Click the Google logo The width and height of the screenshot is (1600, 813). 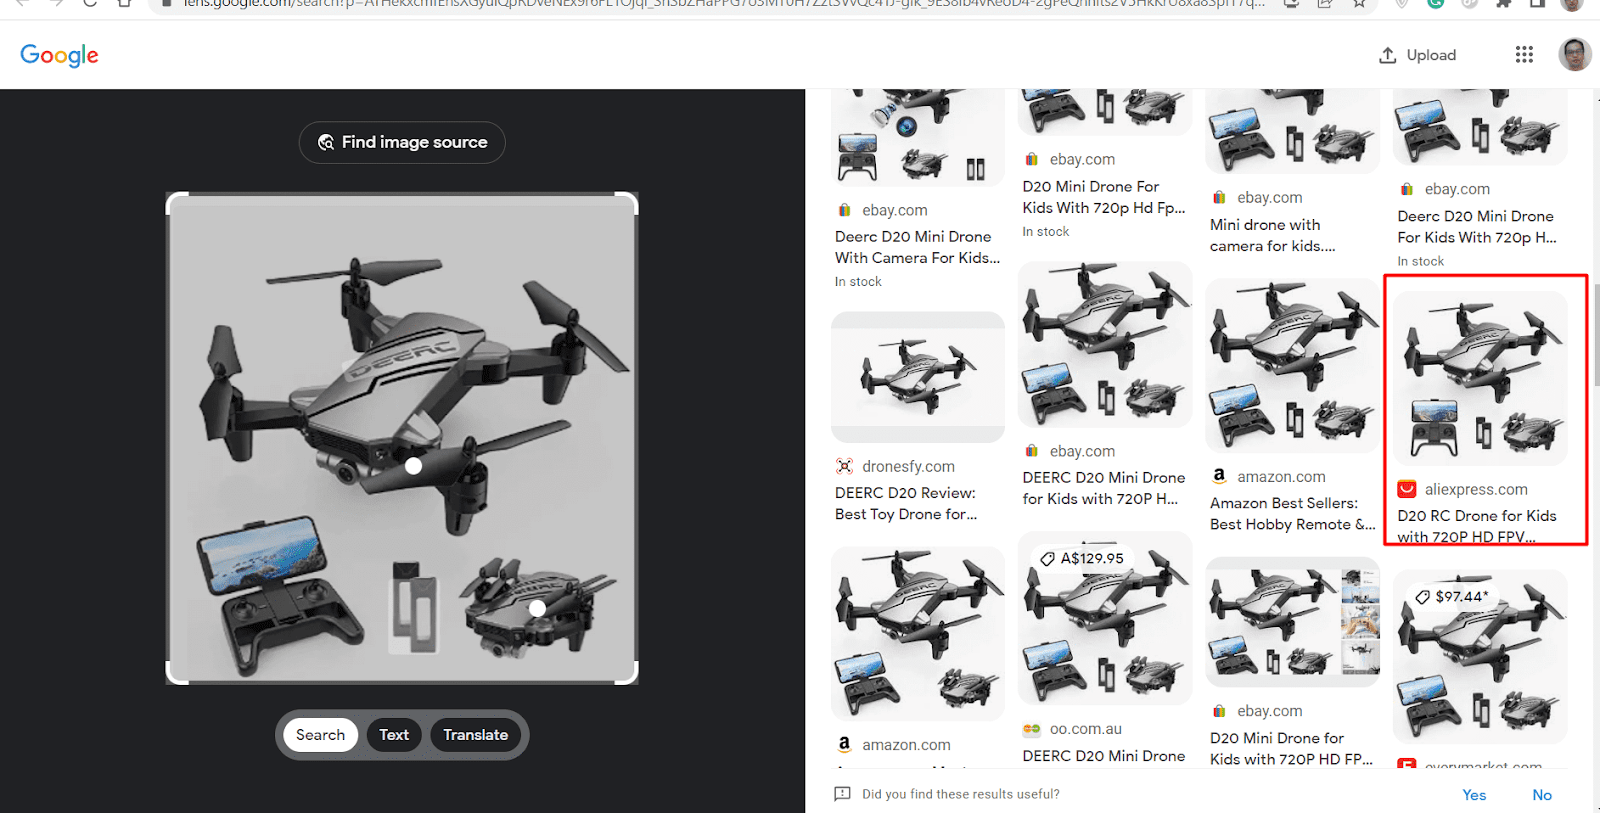59,55
